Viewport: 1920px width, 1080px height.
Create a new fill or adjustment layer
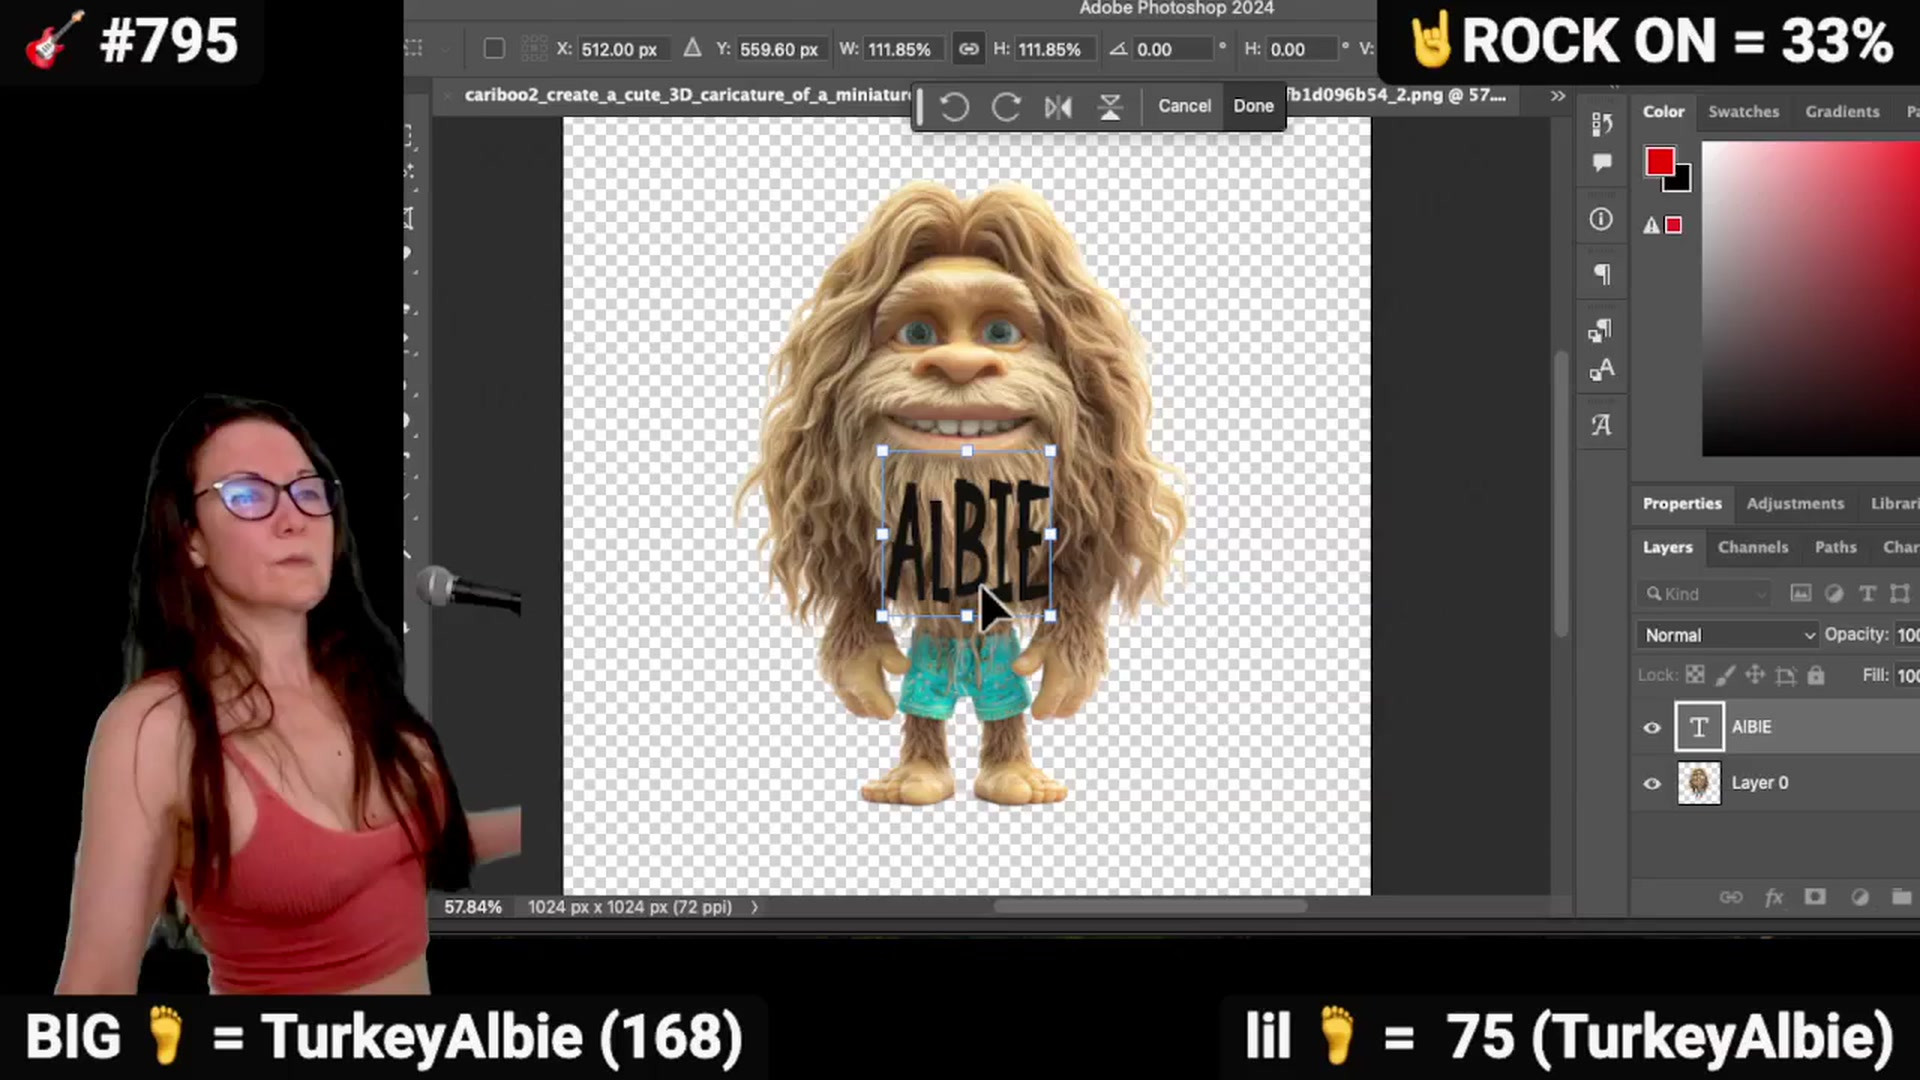click(1860, 897)
